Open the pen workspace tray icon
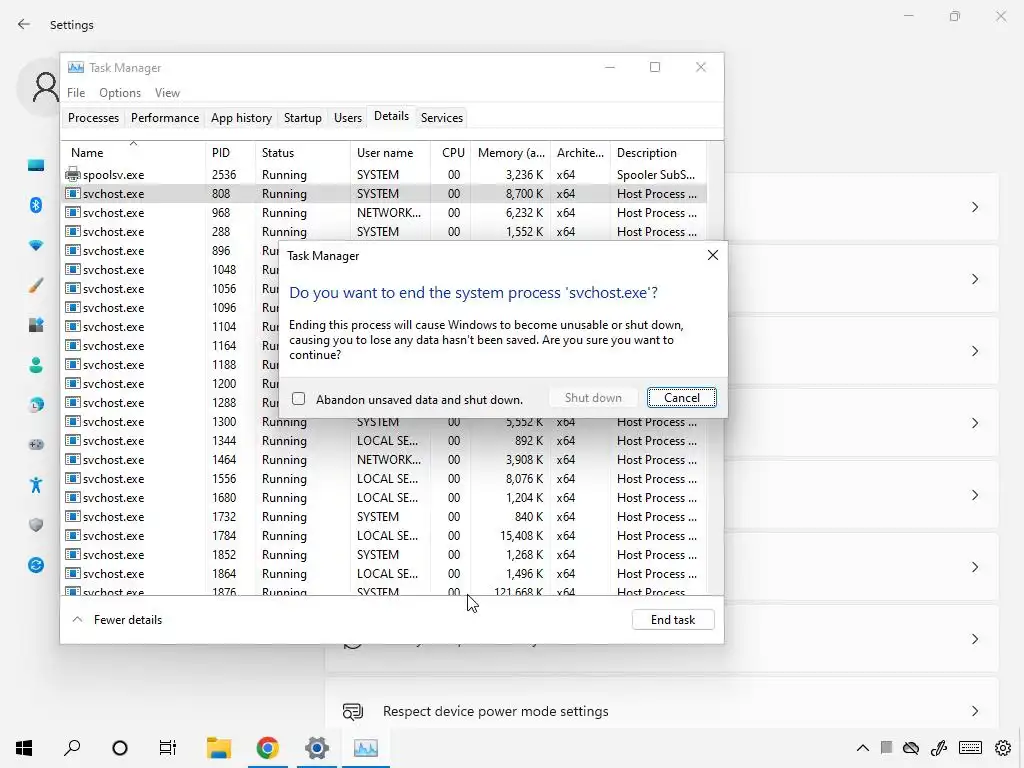This screenshot has height=768, width=1024. pyautogui.click(x=939, y=748)
